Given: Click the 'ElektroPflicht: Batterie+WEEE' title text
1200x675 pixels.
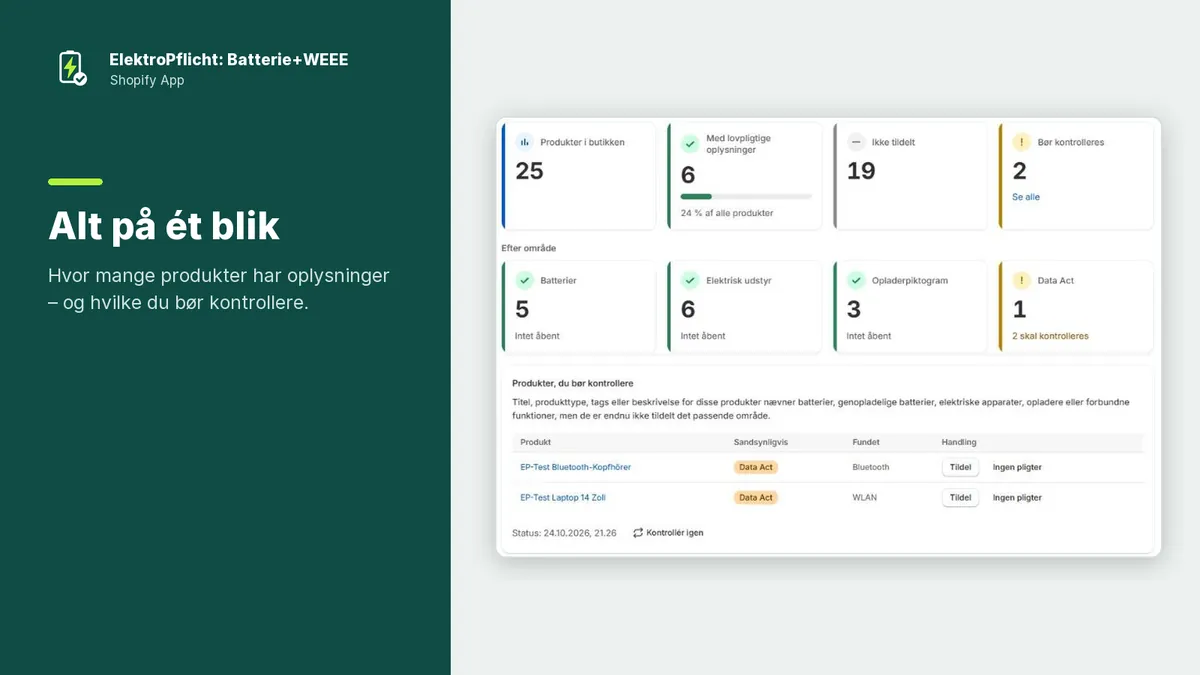Looking at the screenshot, I should (229, 59).
